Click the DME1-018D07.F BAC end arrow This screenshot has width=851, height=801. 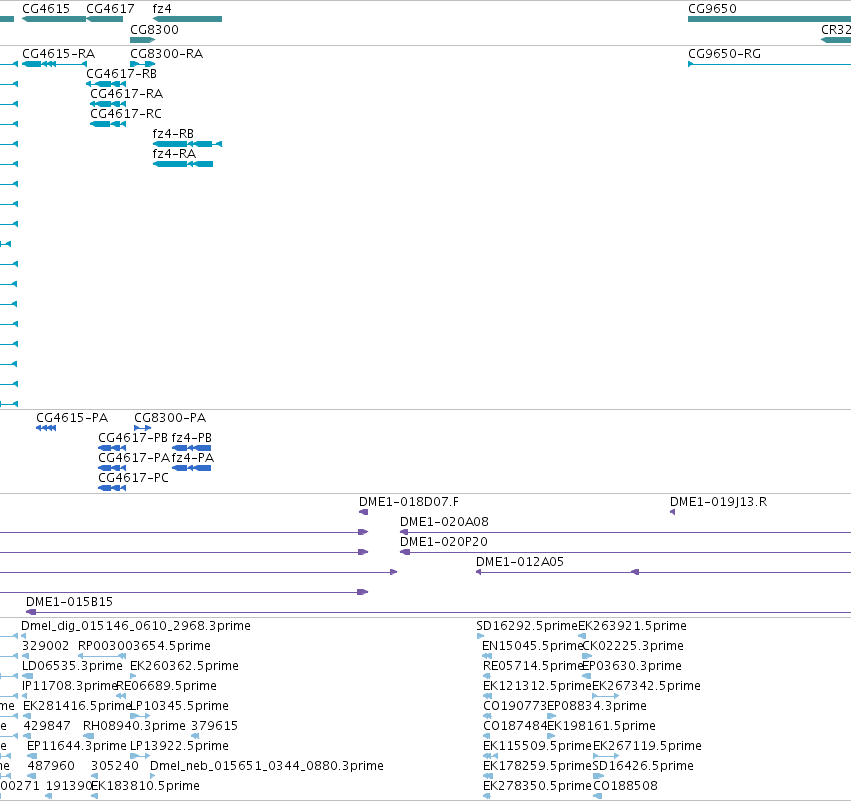364,512
